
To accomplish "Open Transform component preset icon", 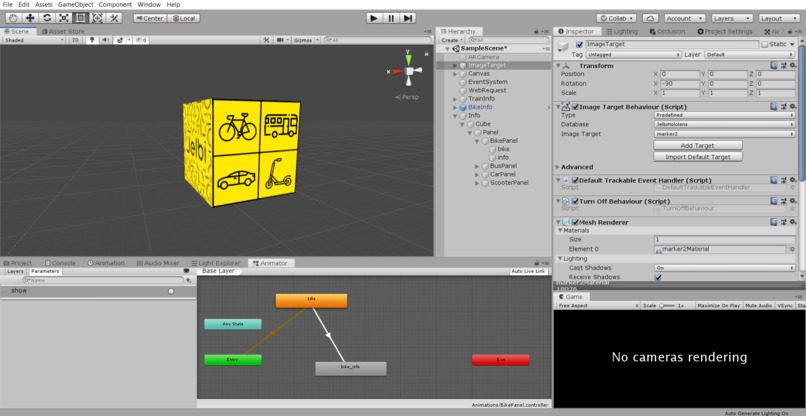I will pyautogui.click(x=783, y=65).
